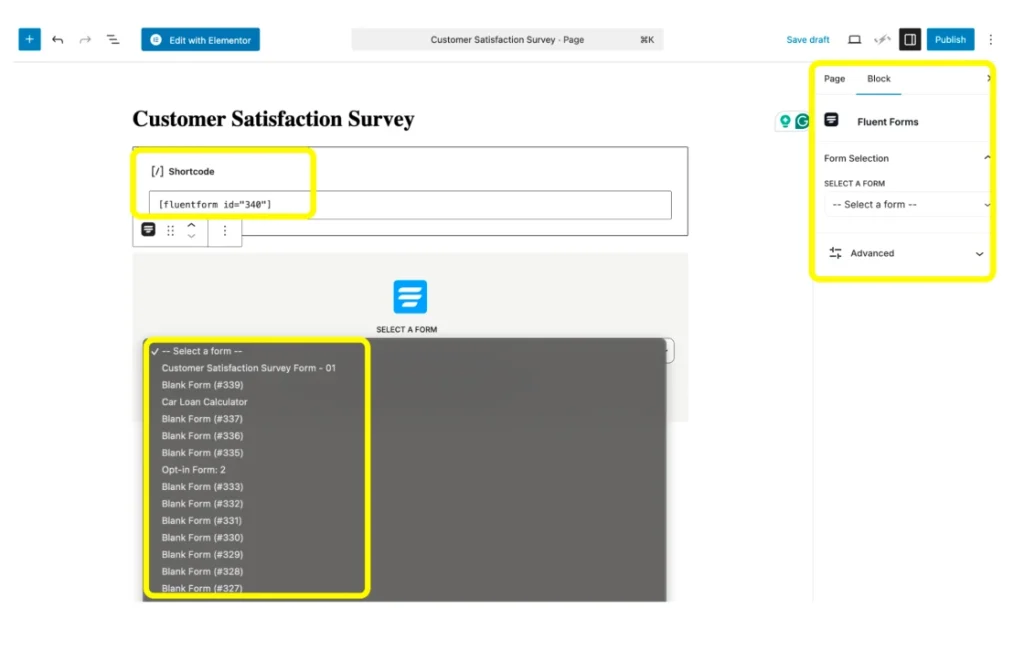
Task: Click into the fluentform shortcode input field
Action: 410,204
